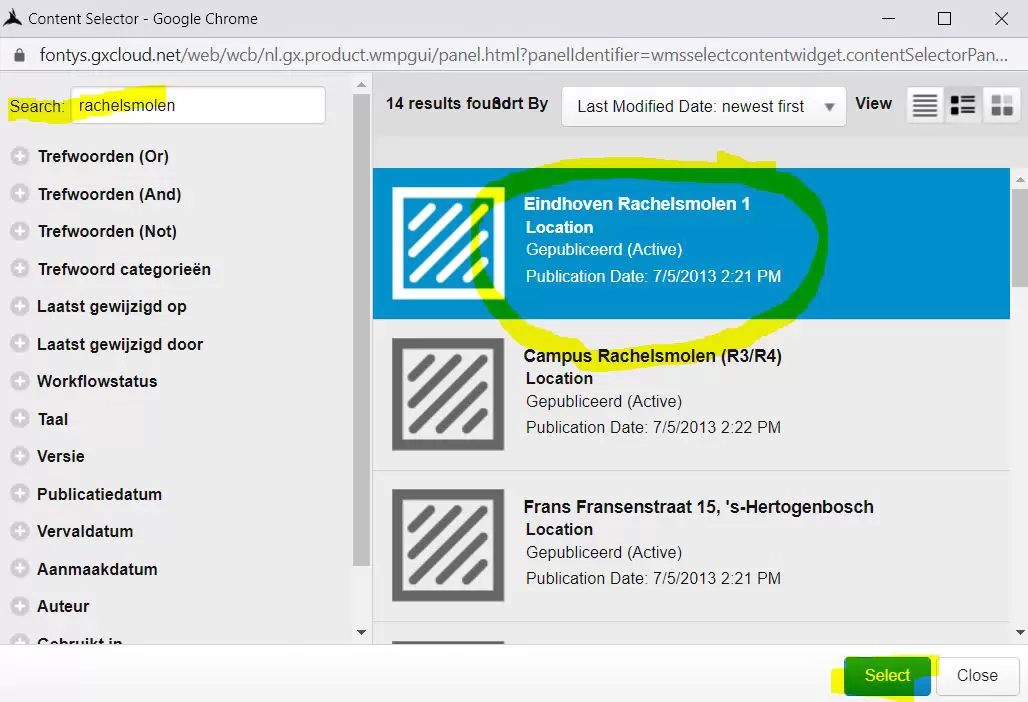
Task: Expand the Auteur filter plus icon
Action: [19, 606]
